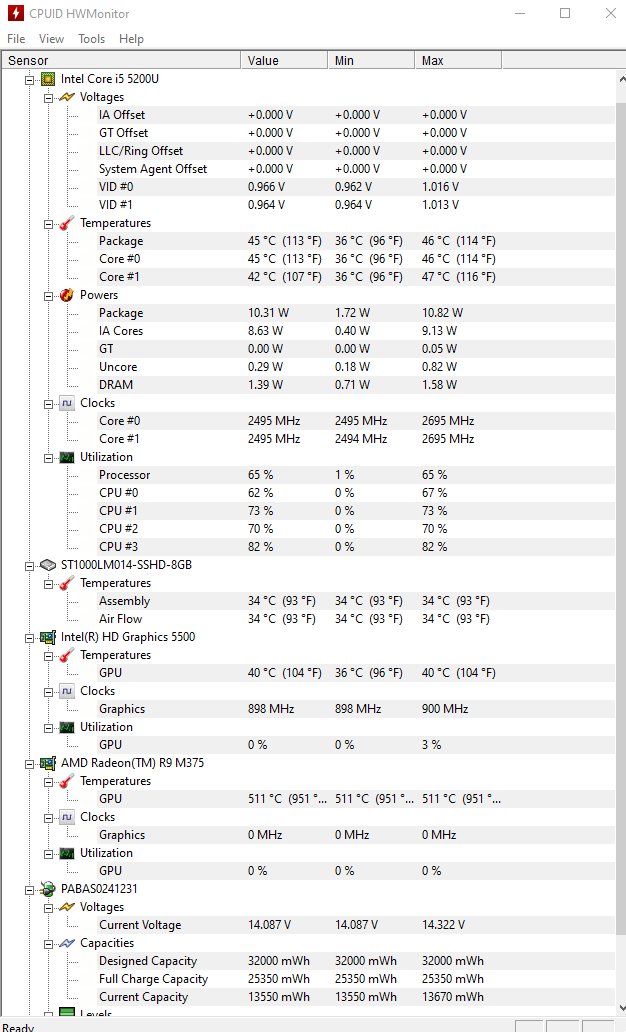Open the View menu

point(51,39)
